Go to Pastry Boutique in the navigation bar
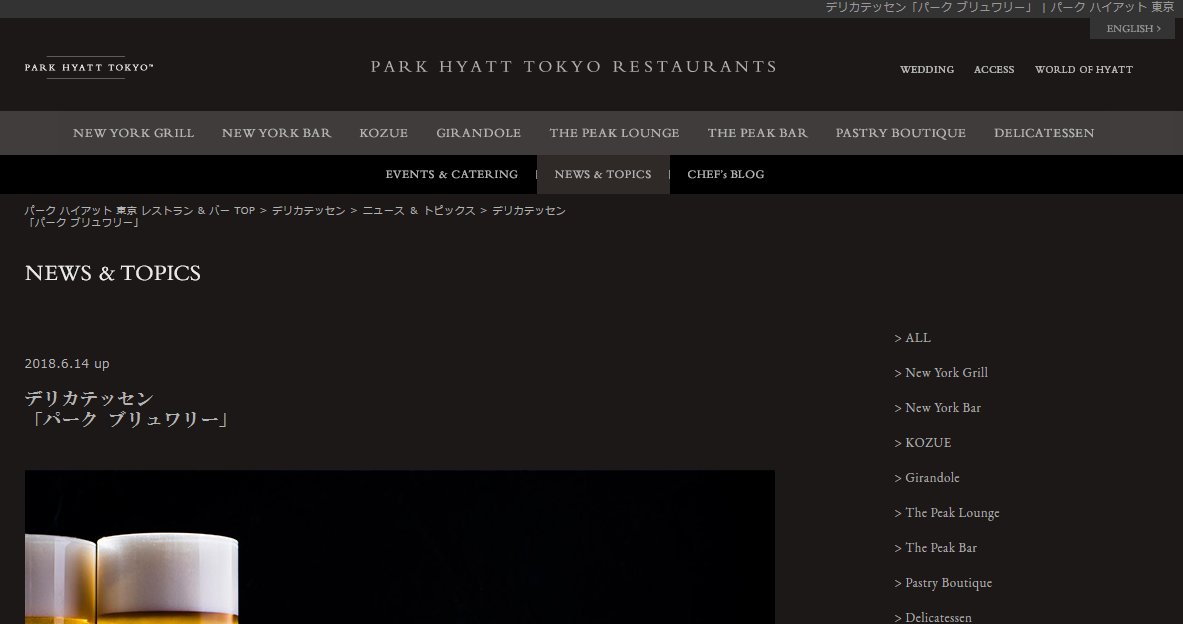The image size is (1183, 624). coord(900,133)
